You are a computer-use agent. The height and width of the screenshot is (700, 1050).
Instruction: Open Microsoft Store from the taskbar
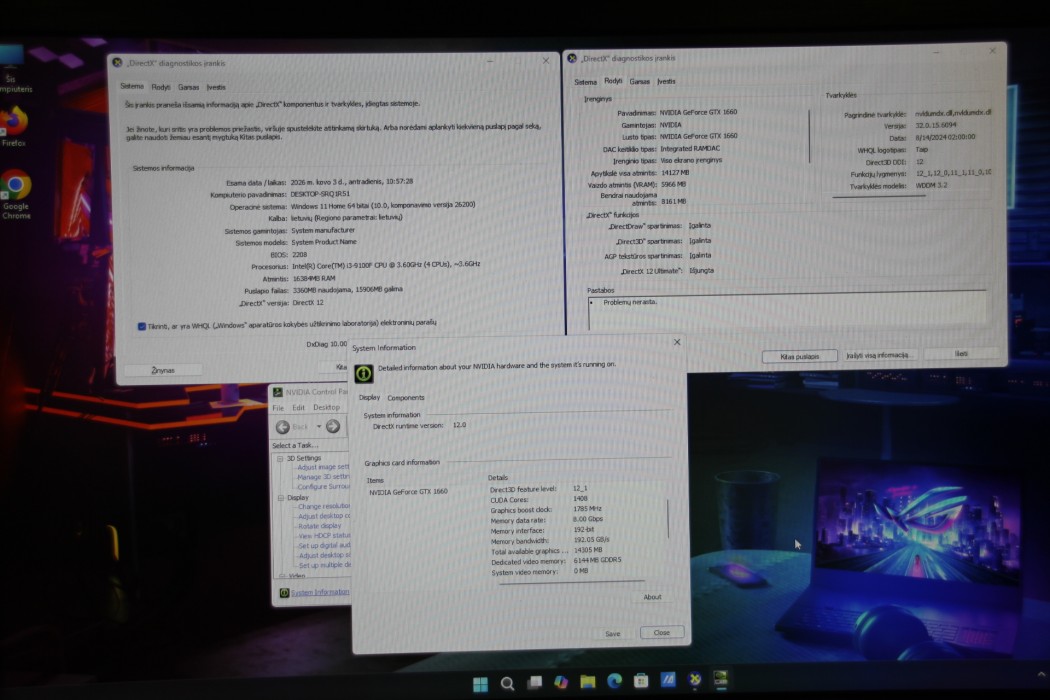tap(641, 683)
